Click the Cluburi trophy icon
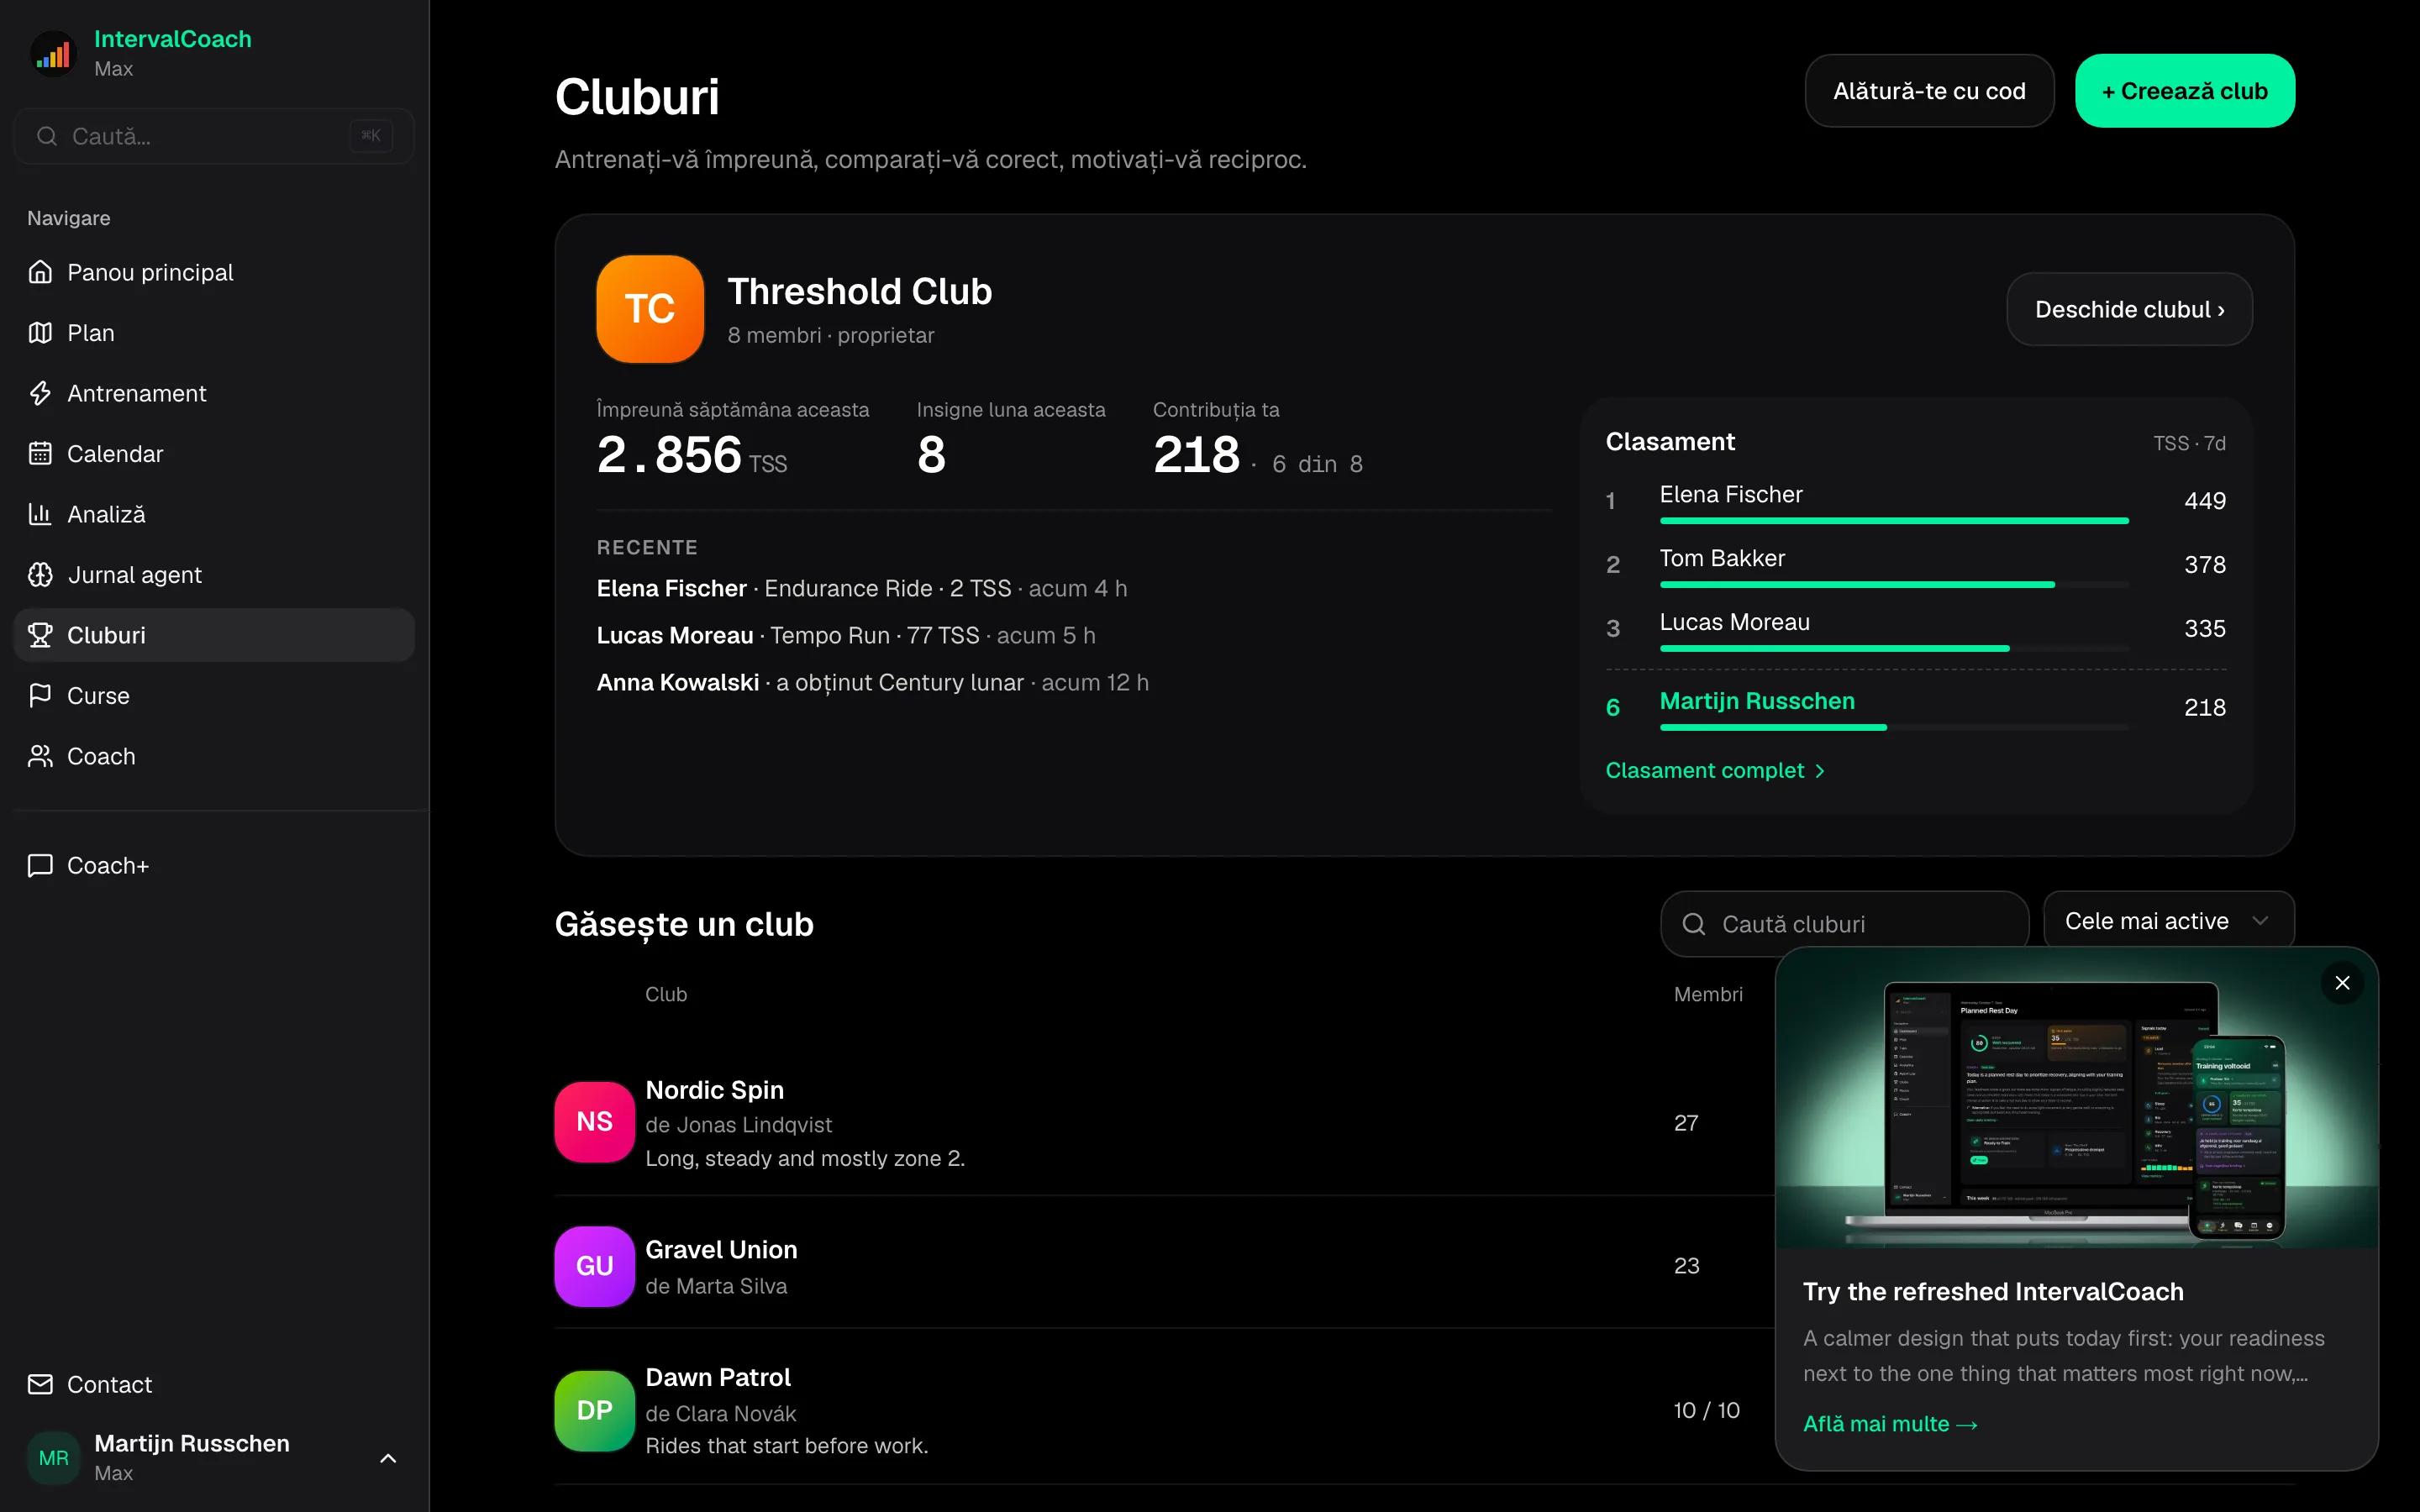The height and width of the screenshot is (1512, 2420). (40, 635)
